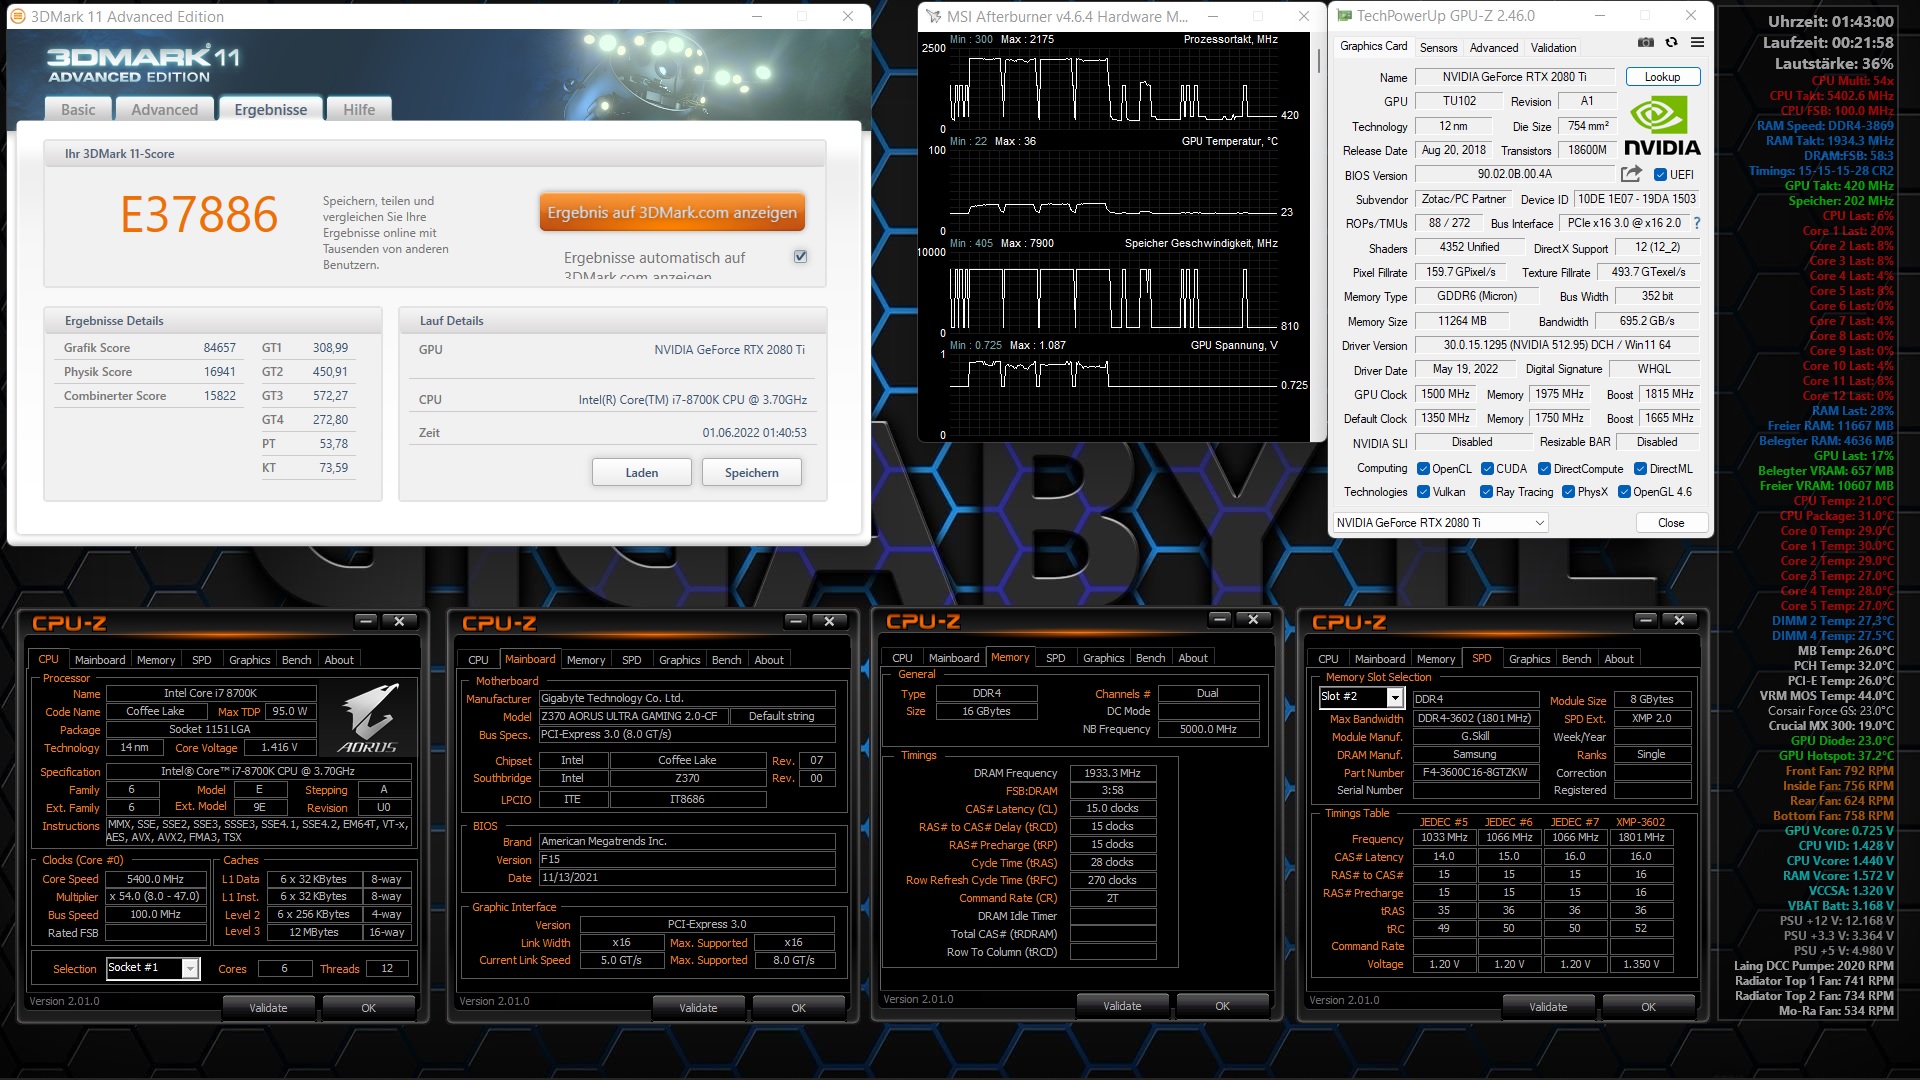Click the Part Number F4-3600C16-8GTZKW field
Viewport: 1920px width, 1080px height.
point(1474,773)
